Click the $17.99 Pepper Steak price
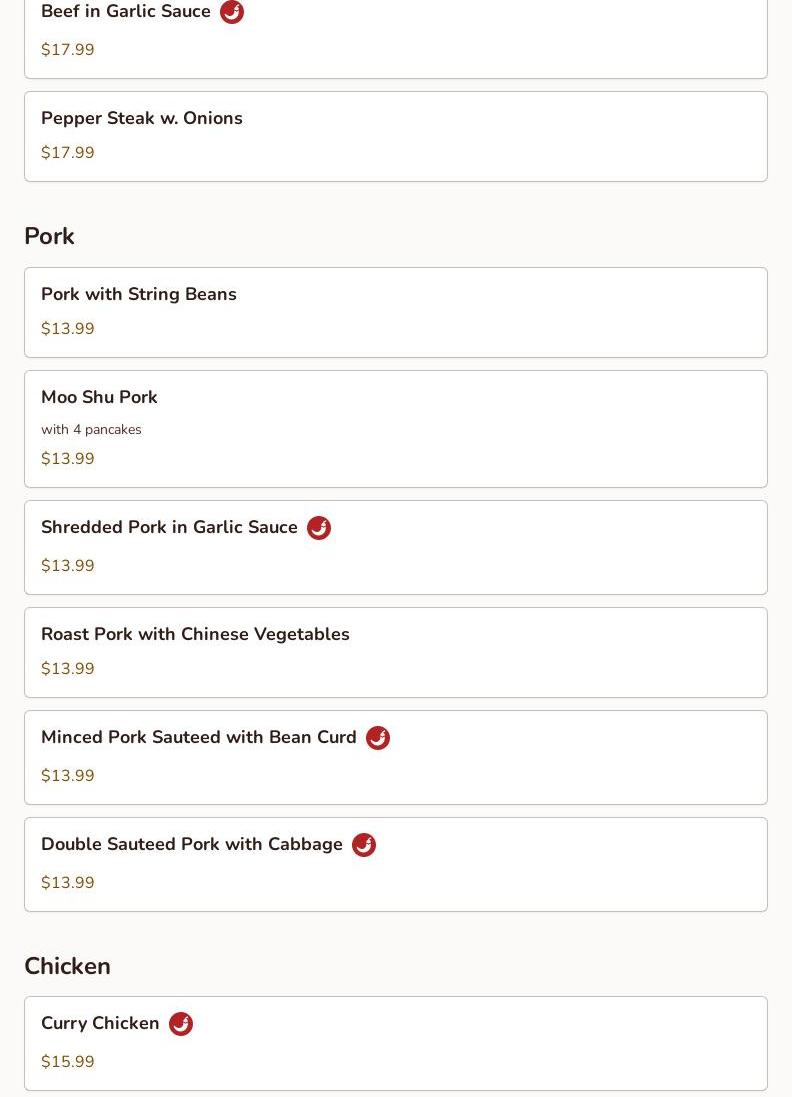The image size is (792, 1097). [x=68, y=153]
